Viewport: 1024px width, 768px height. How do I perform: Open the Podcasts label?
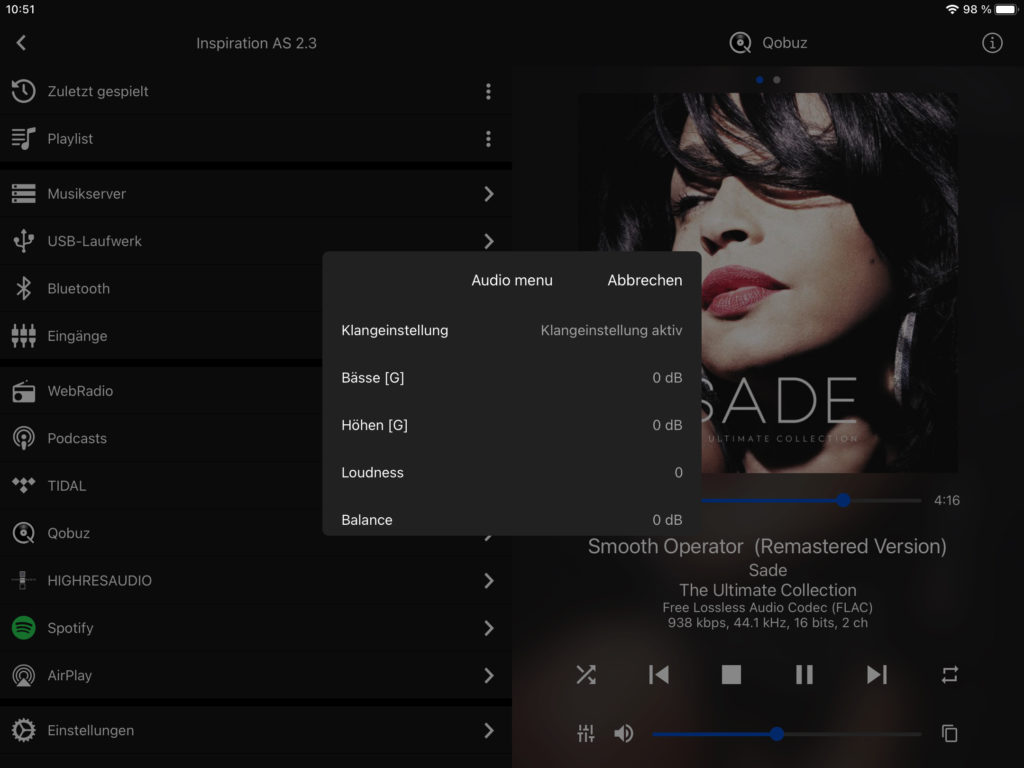(77, 438)
